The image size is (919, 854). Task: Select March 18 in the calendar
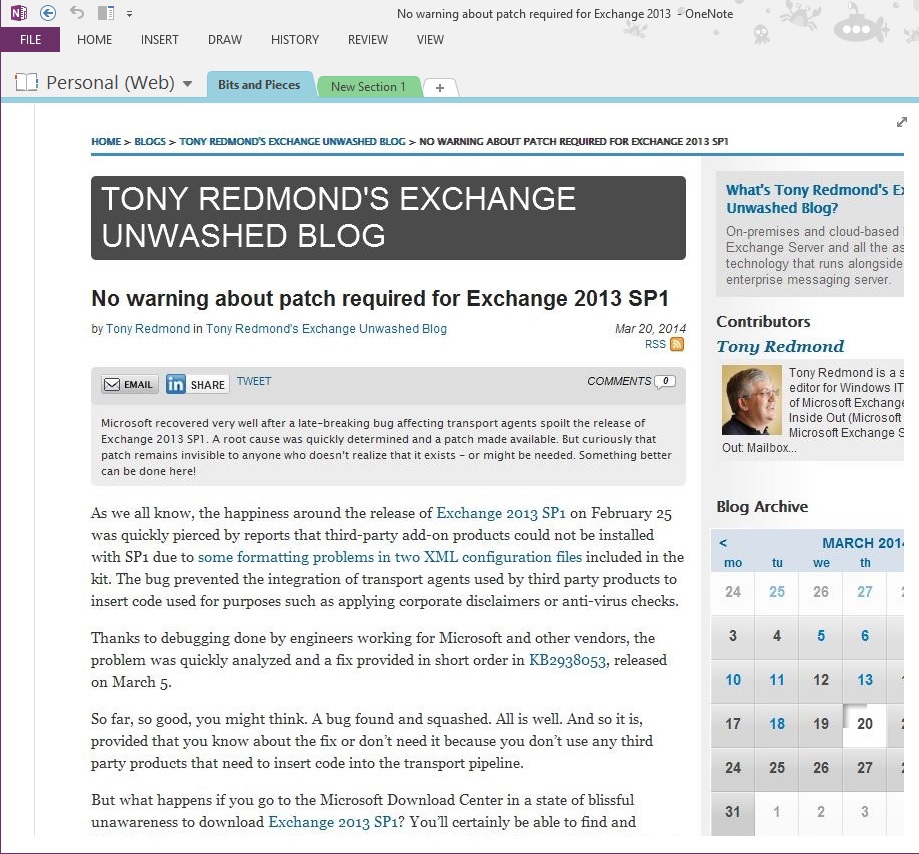777,724
